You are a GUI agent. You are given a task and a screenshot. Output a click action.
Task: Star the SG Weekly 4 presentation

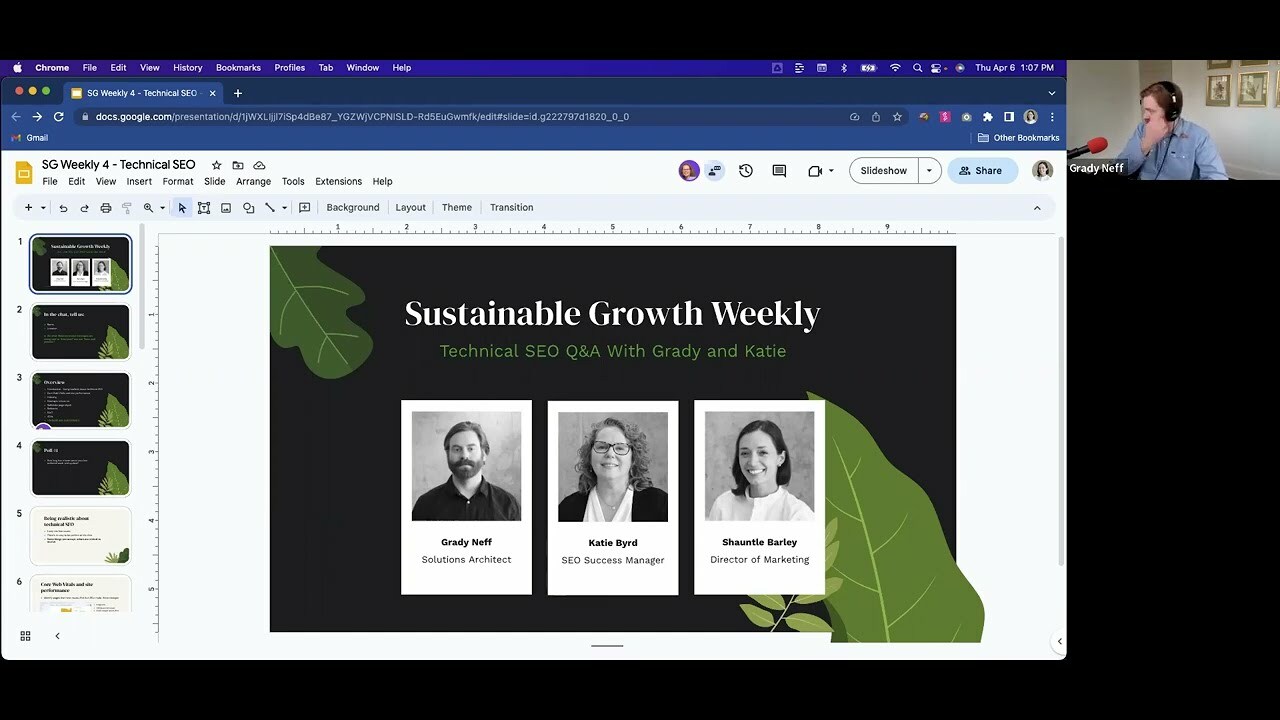[x=215, y=164]
